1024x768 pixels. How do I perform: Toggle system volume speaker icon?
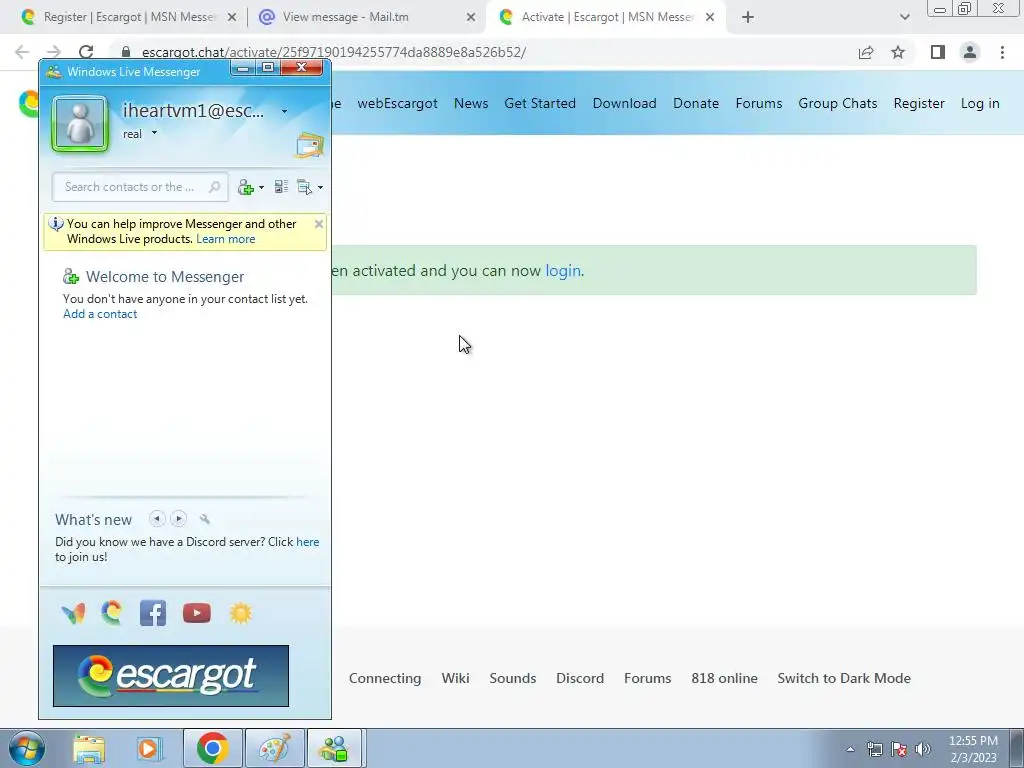click(x=923, y=749)
